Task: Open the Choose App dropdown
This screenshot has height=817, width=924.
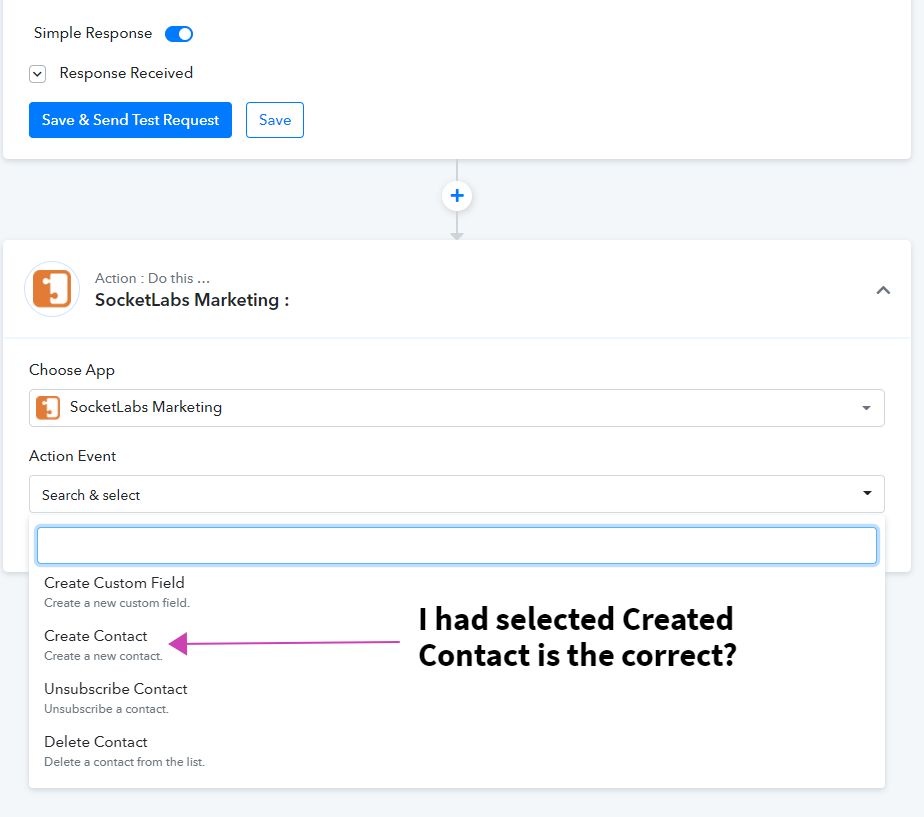Action: (457, 408)
